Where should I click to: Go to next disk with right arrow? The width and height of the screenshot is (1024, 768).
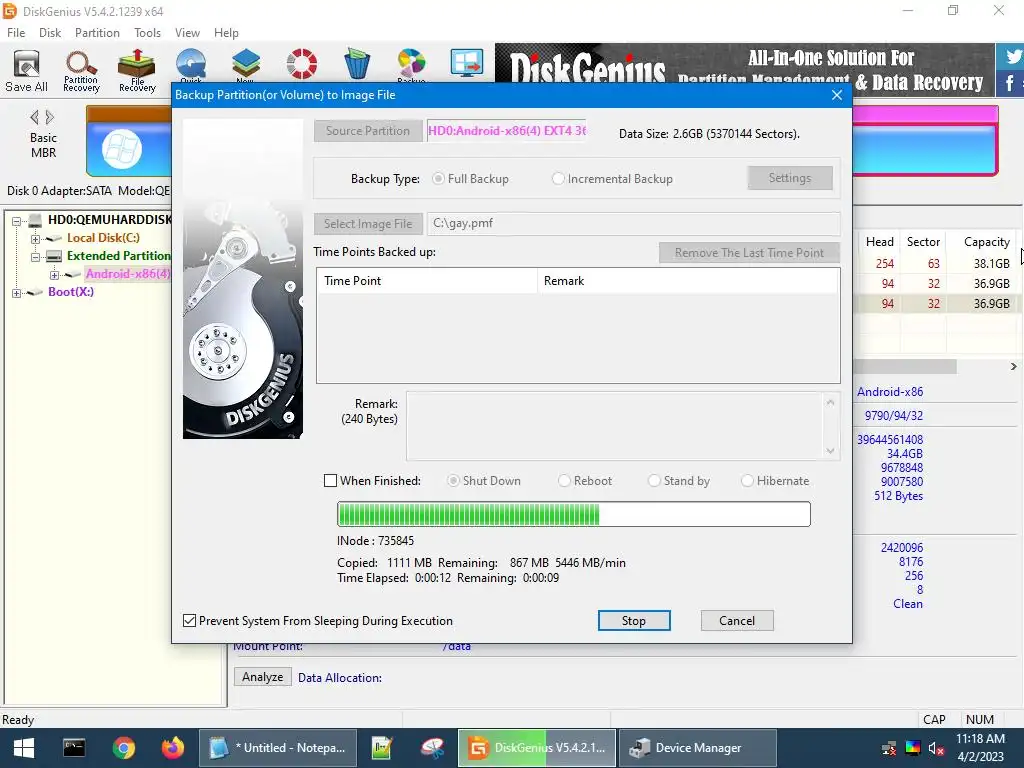click(x=50, y=118)
